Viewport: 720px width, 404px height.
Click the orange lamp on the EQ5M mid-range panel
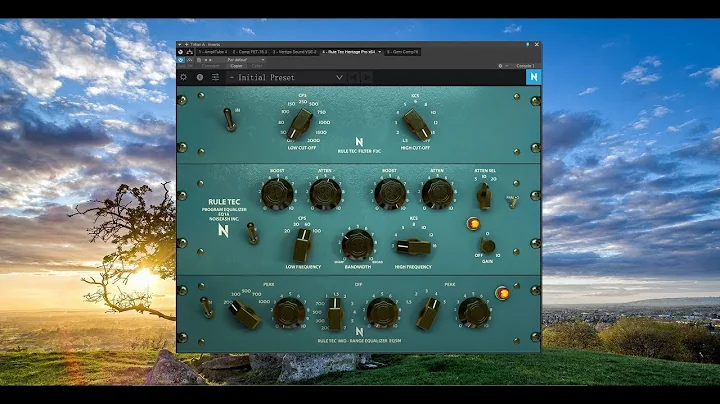[x=502, y=293]
